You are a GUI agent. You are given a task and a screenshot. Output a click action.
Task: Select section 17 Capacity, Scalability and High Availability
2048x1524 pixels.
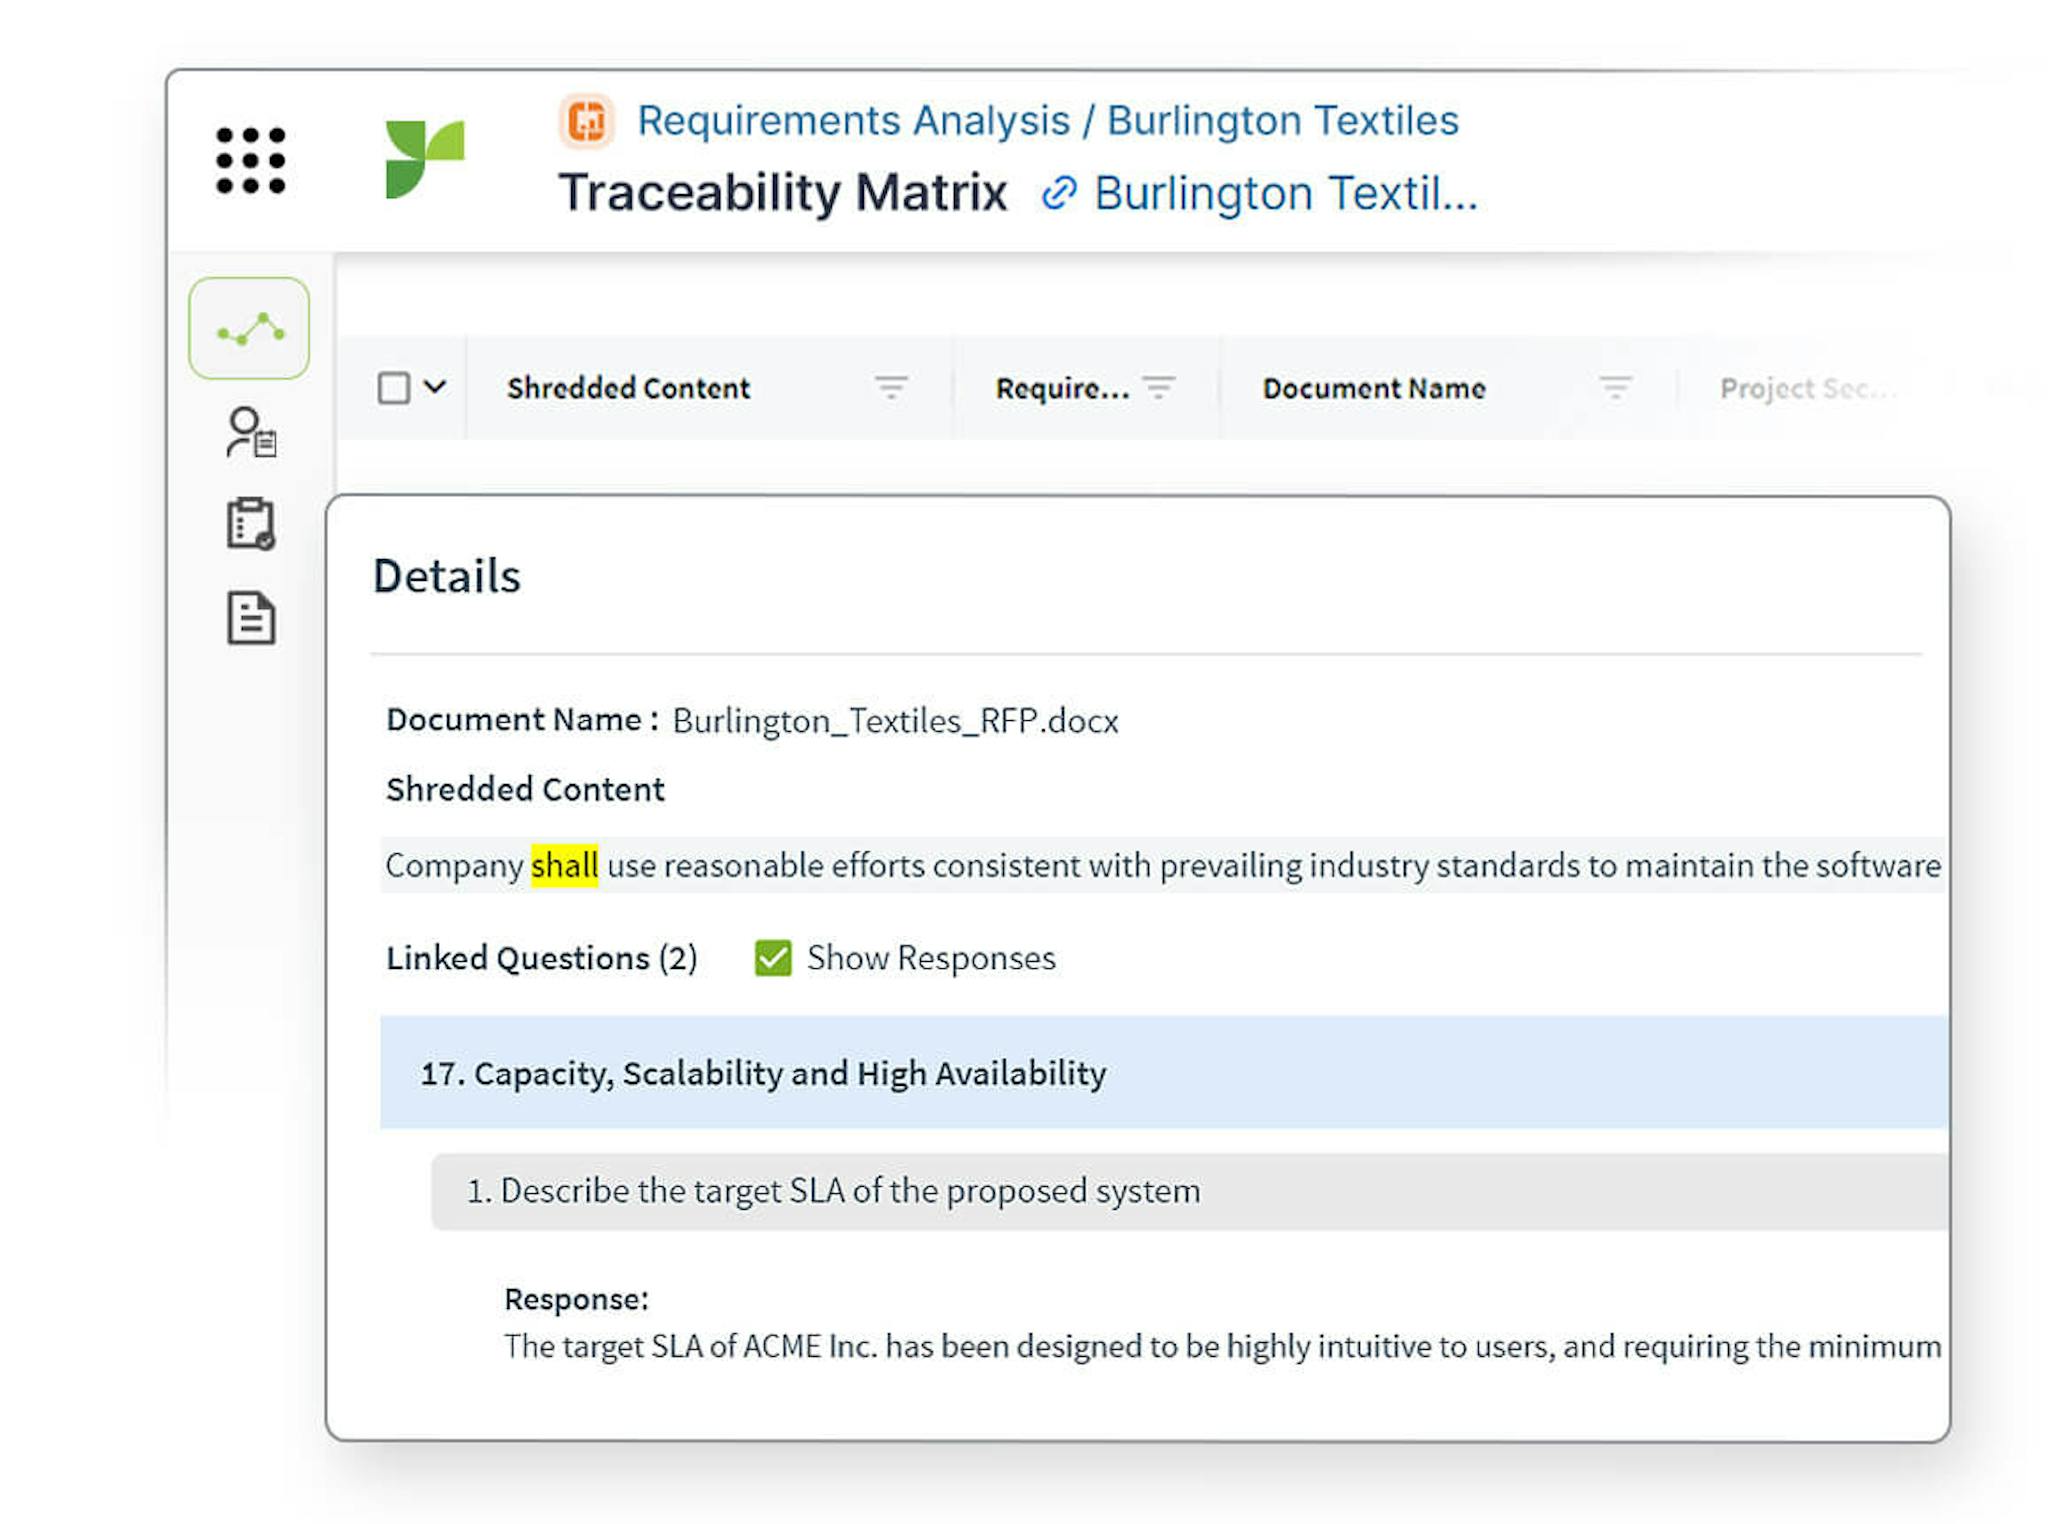(763, 1073)
